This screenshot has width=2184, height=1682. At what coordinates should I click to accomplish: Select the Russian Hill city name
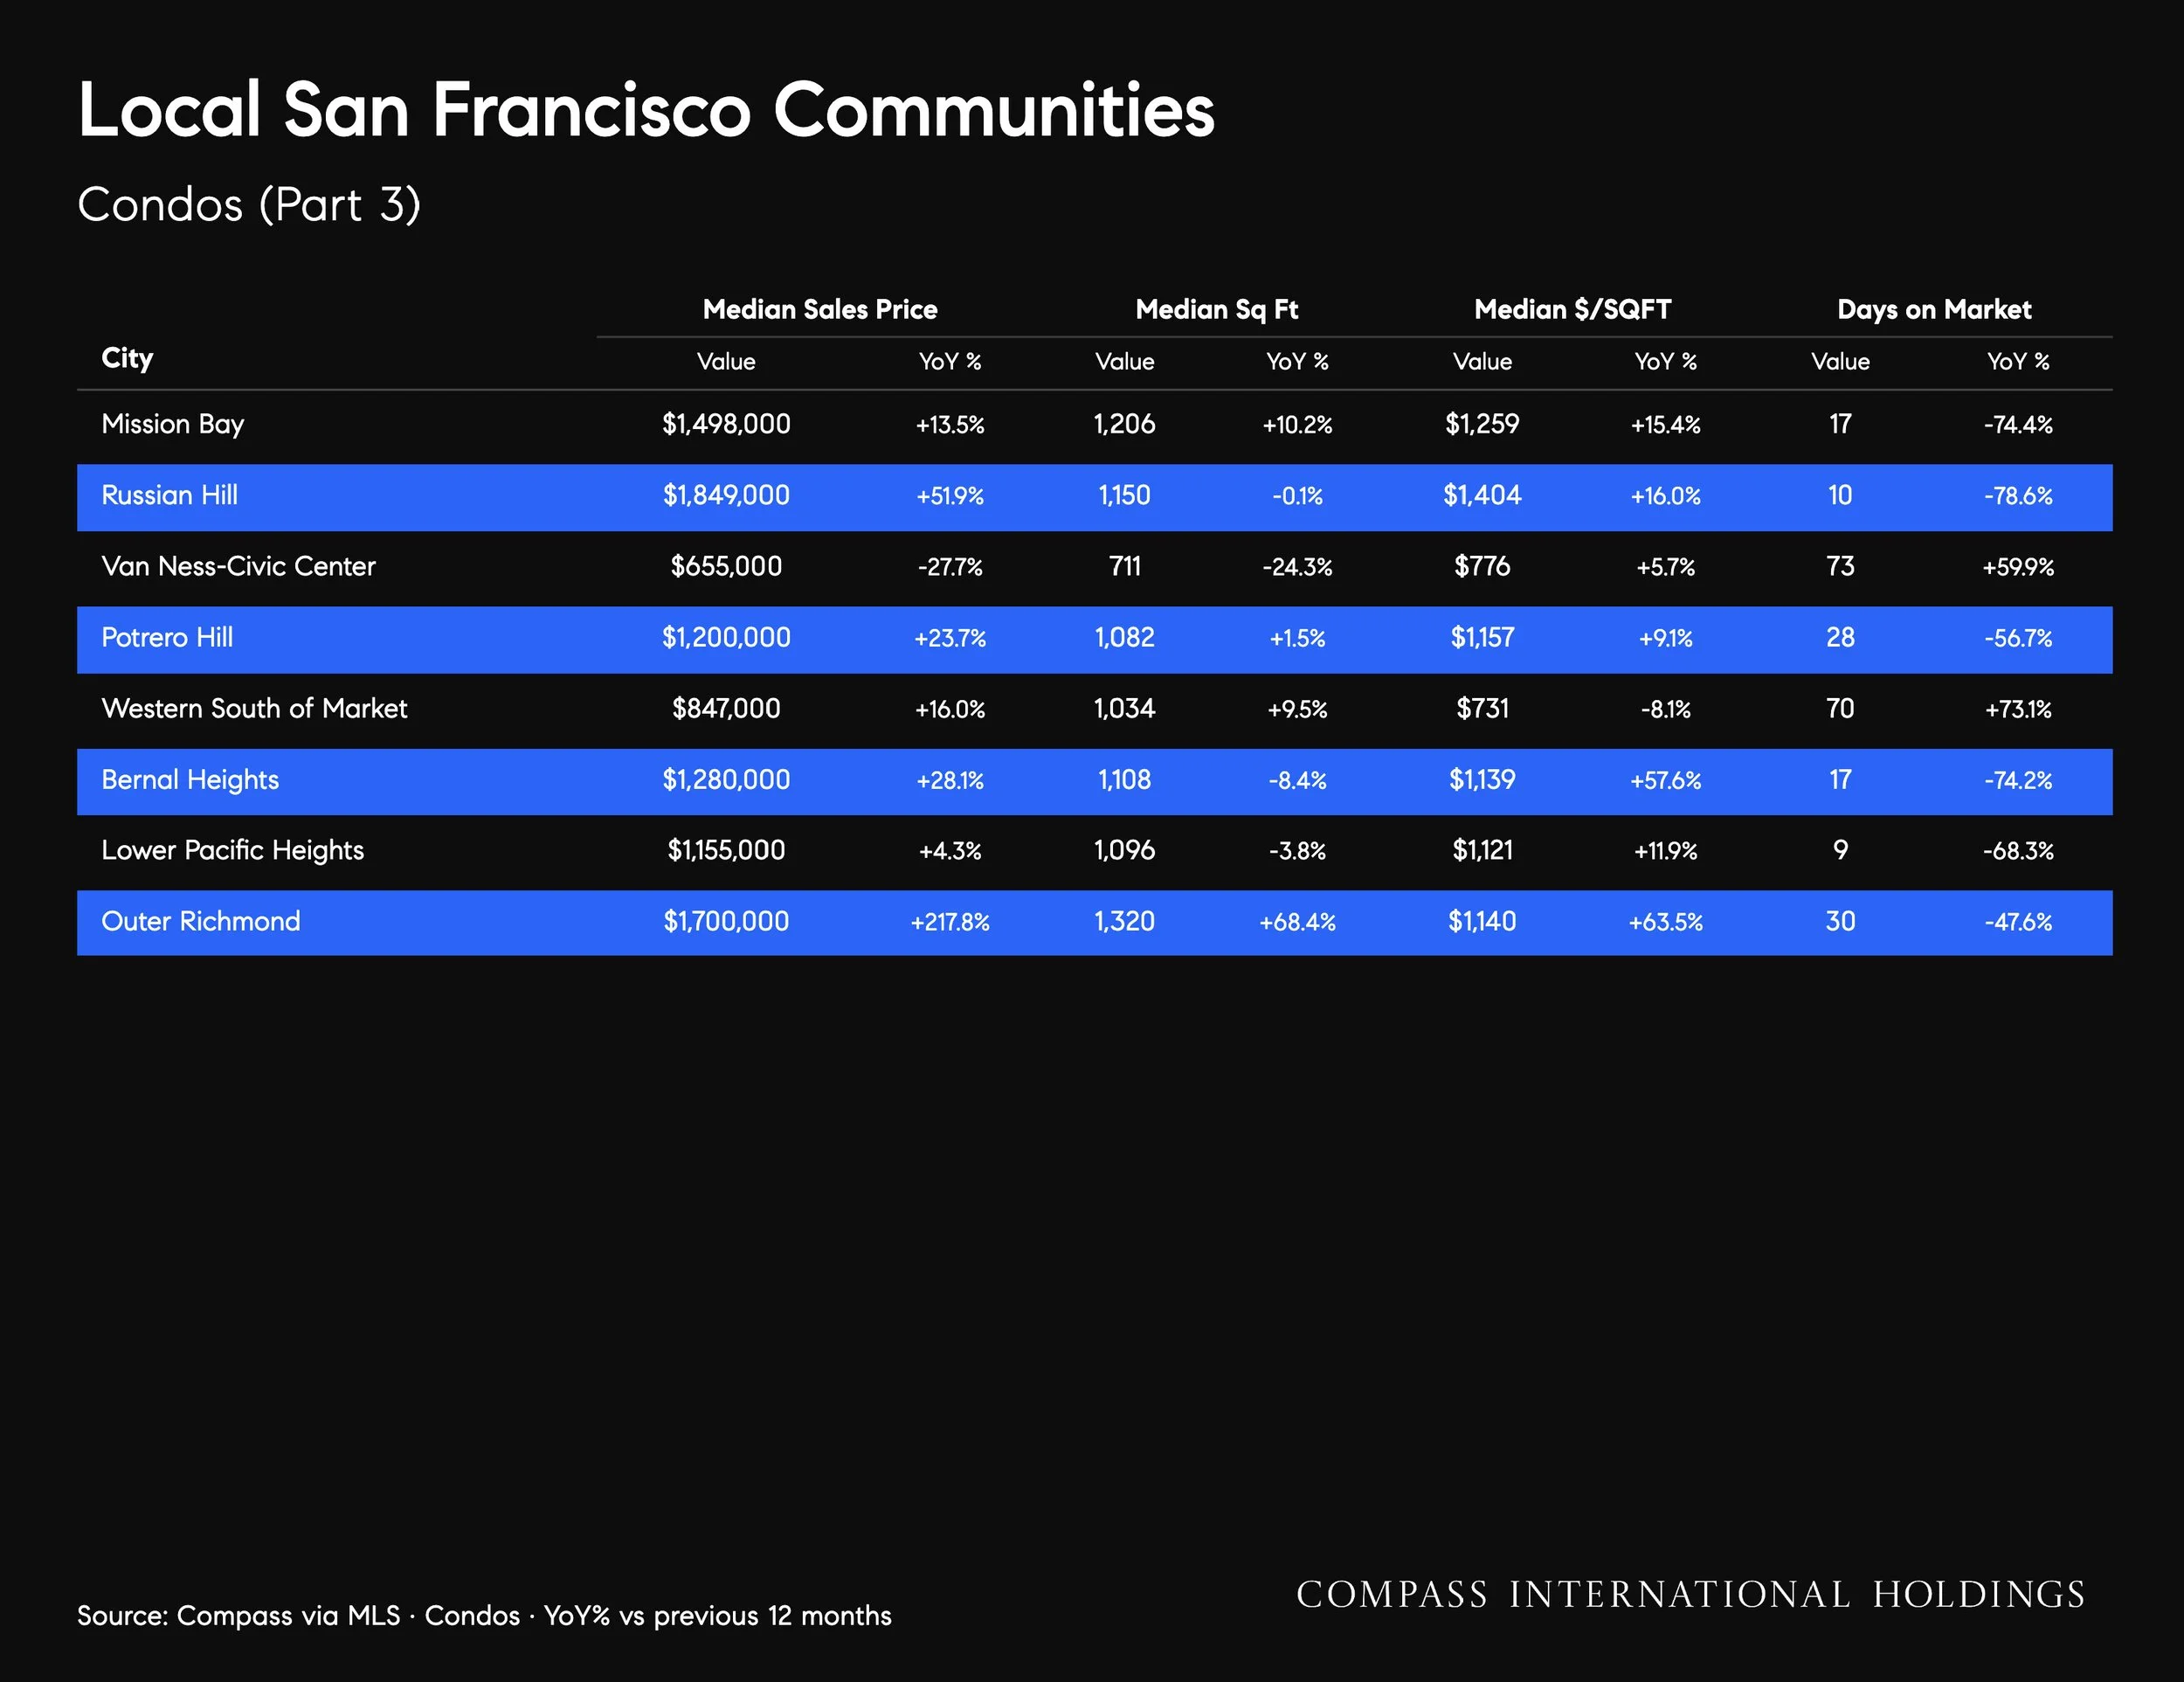(169, 495)
